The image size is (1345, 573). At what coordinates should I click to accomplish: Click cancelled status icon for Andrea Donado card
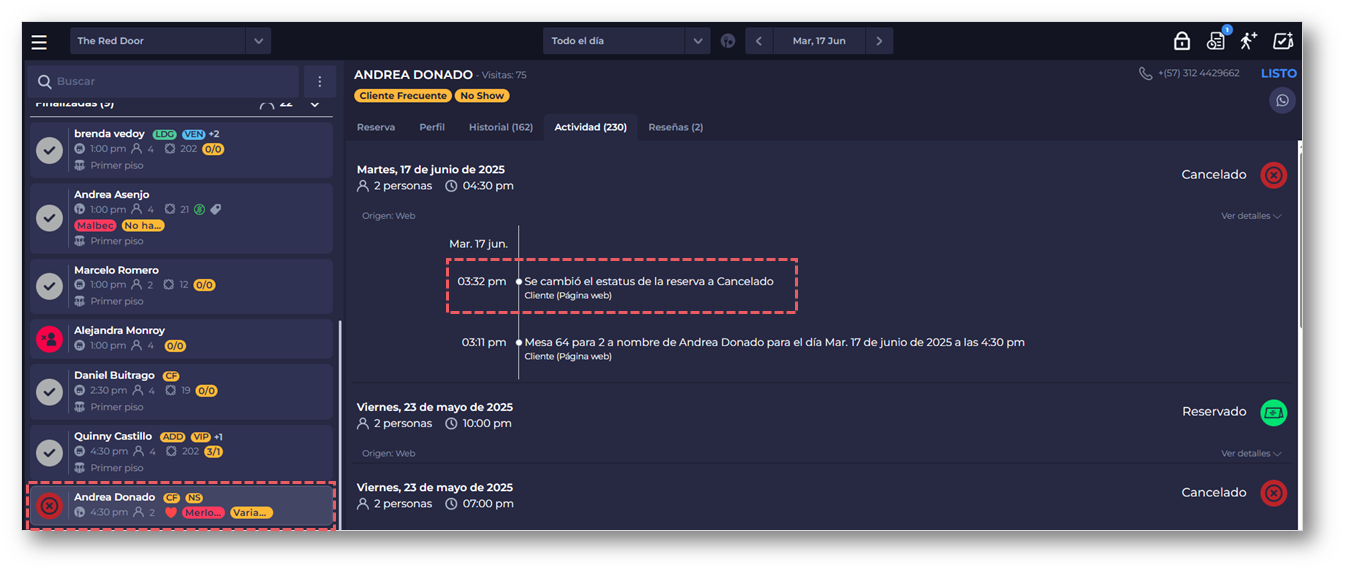[49, 506]
